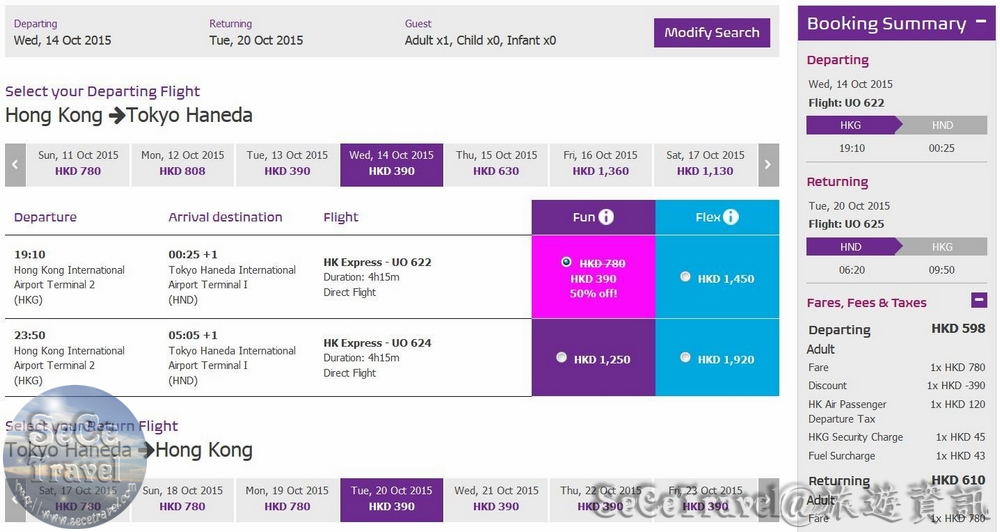The width and height of the screenshot is (1000, 532).
Task: Choose return date Sun, 18 Oct 2015
Action: click(x=182, y=499)
